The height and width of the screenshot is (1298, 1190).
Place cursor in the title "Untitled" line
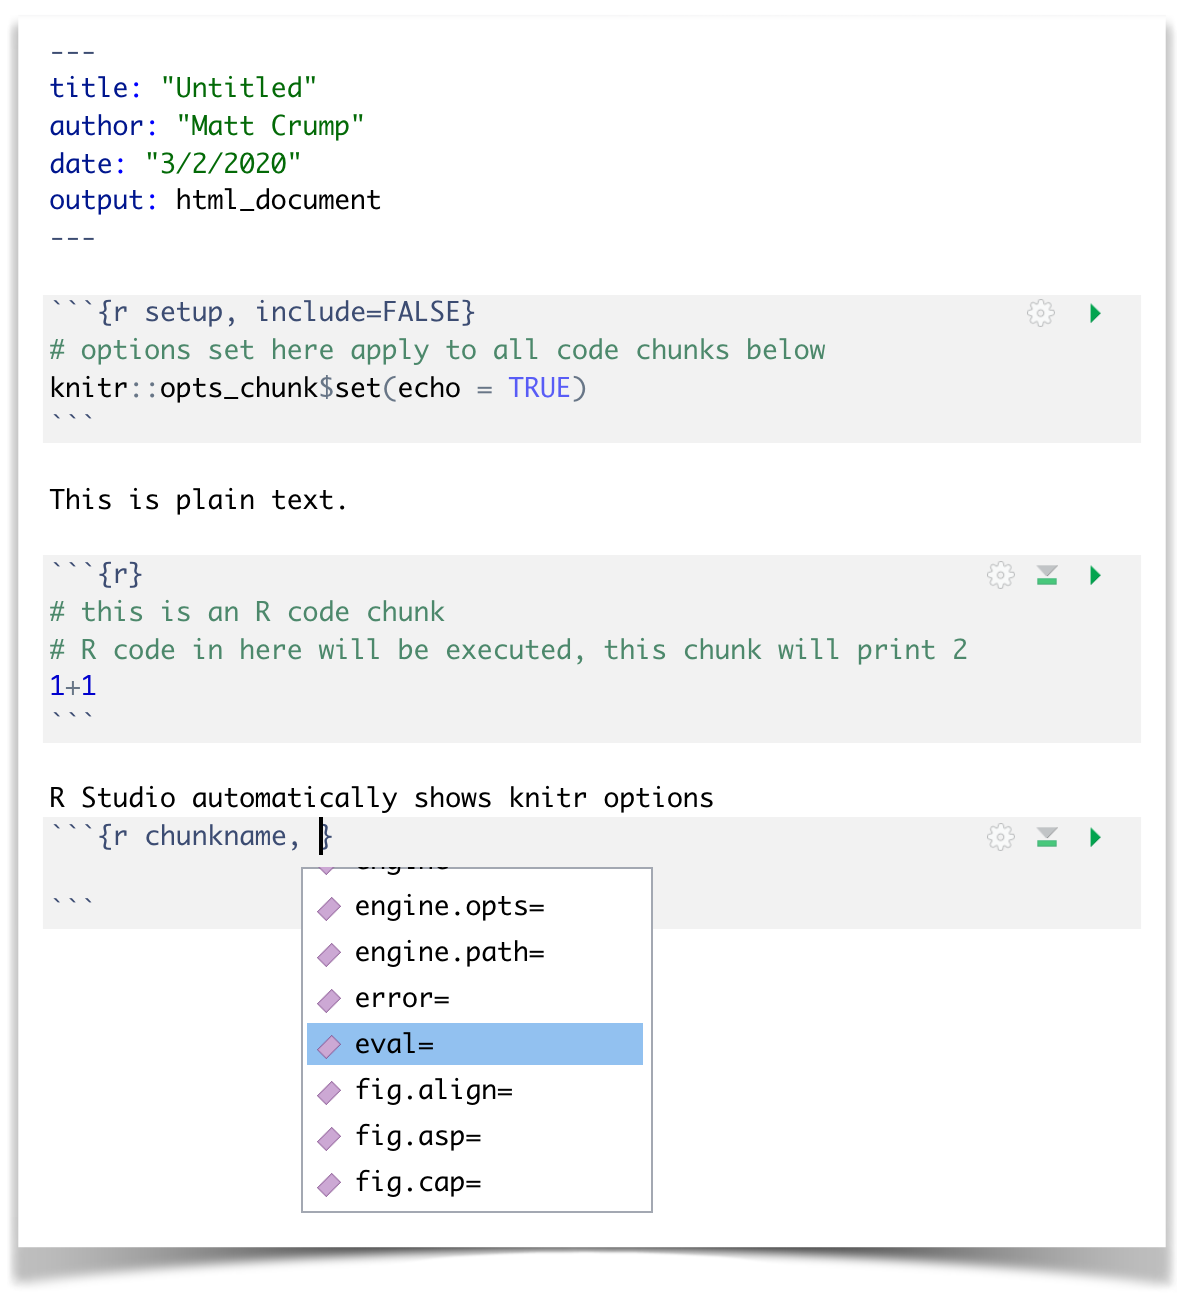coord(183,88)
